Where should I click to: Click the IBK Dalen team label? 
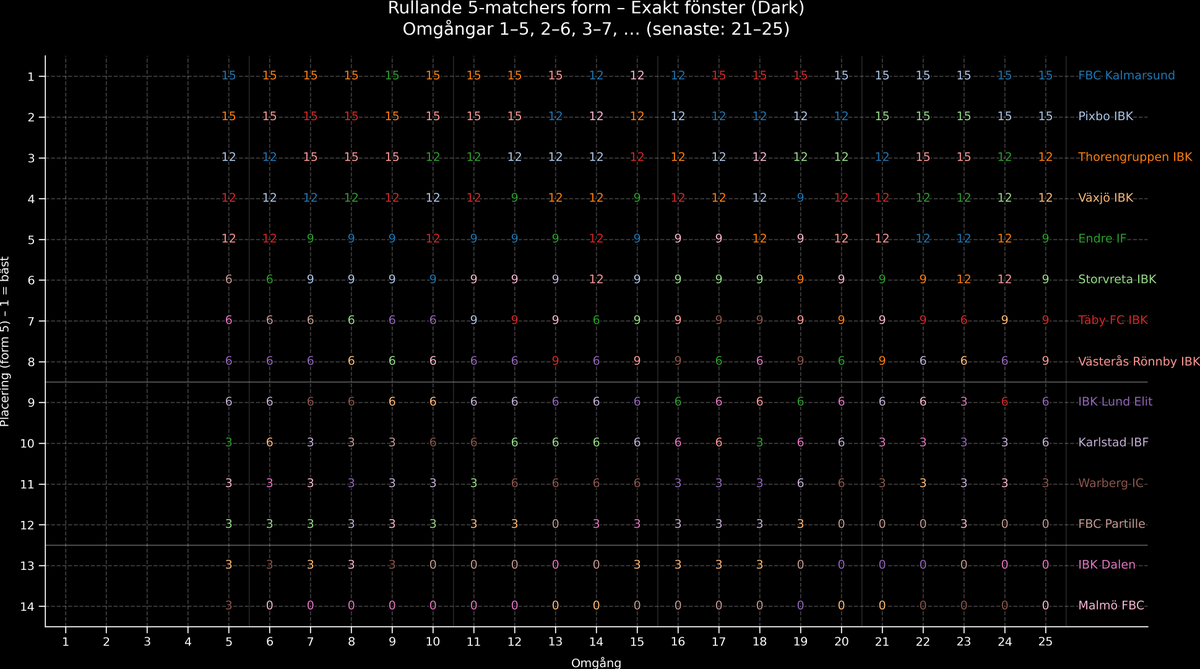click(x=1107, y=565)
